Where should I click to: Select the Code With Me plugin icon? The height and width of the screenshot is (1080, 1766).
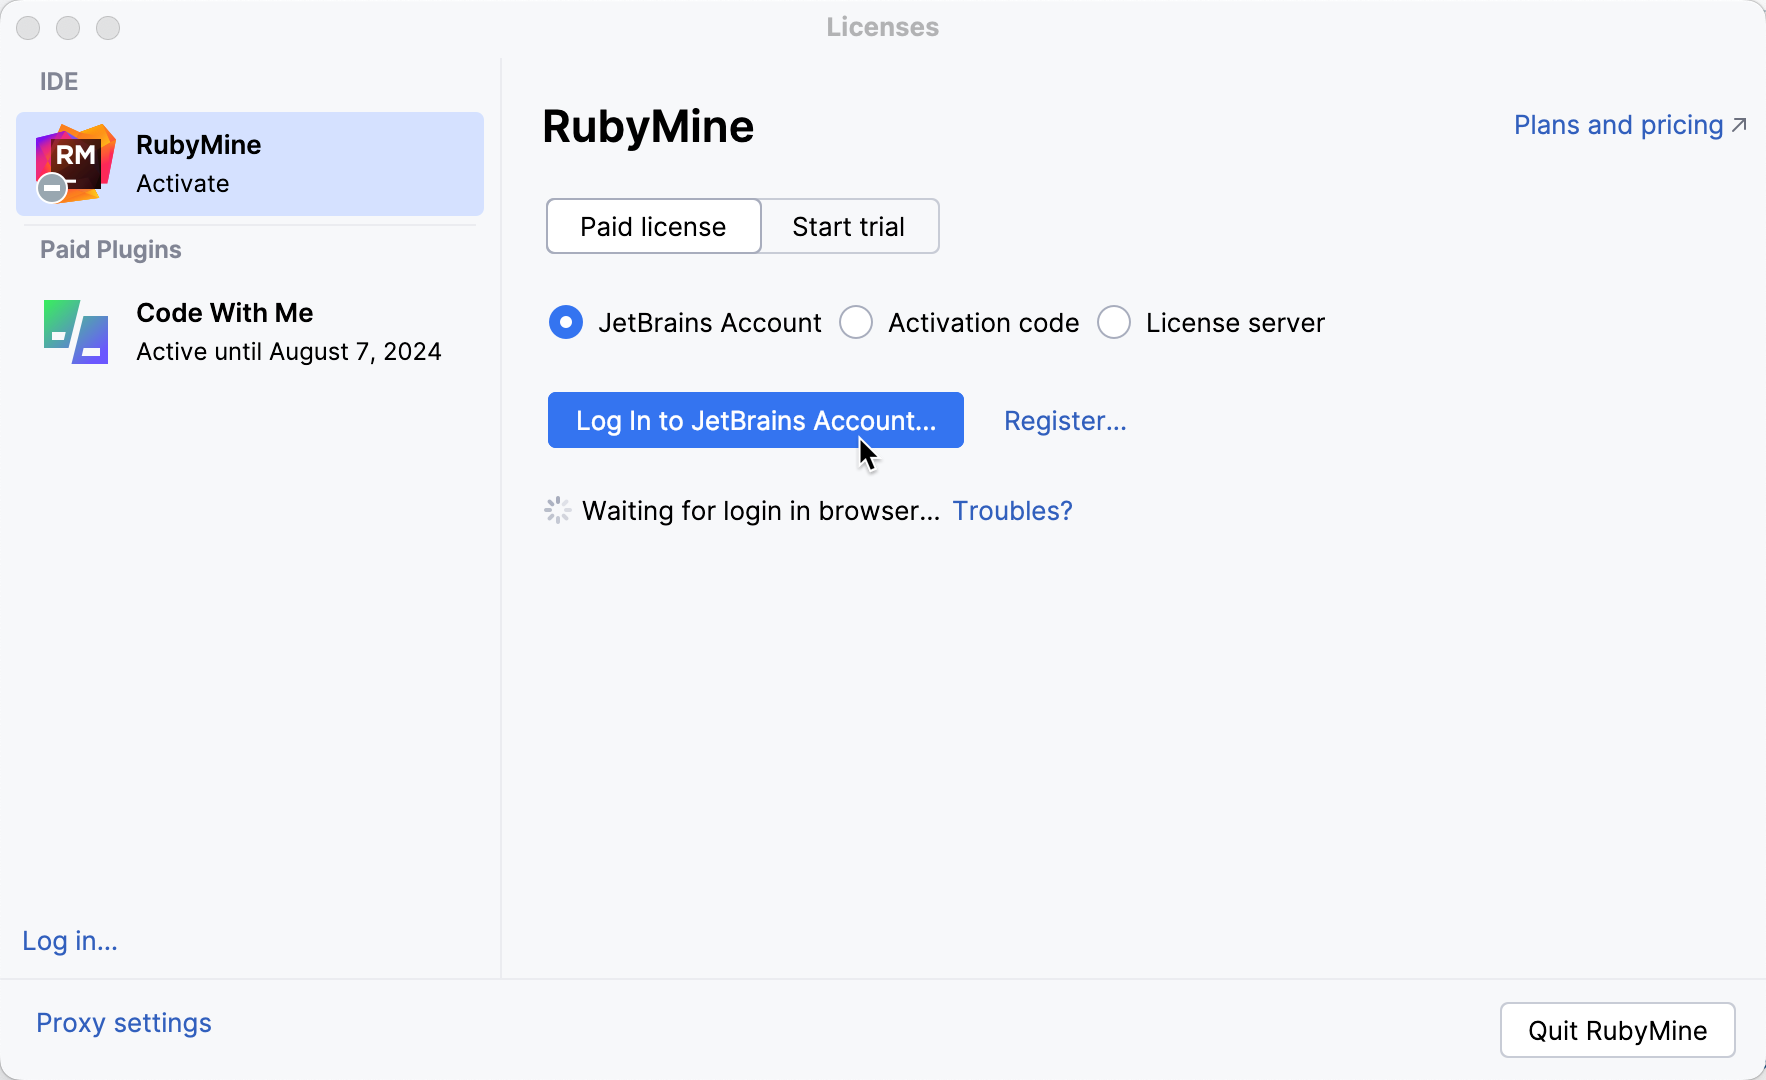(75, 331)
